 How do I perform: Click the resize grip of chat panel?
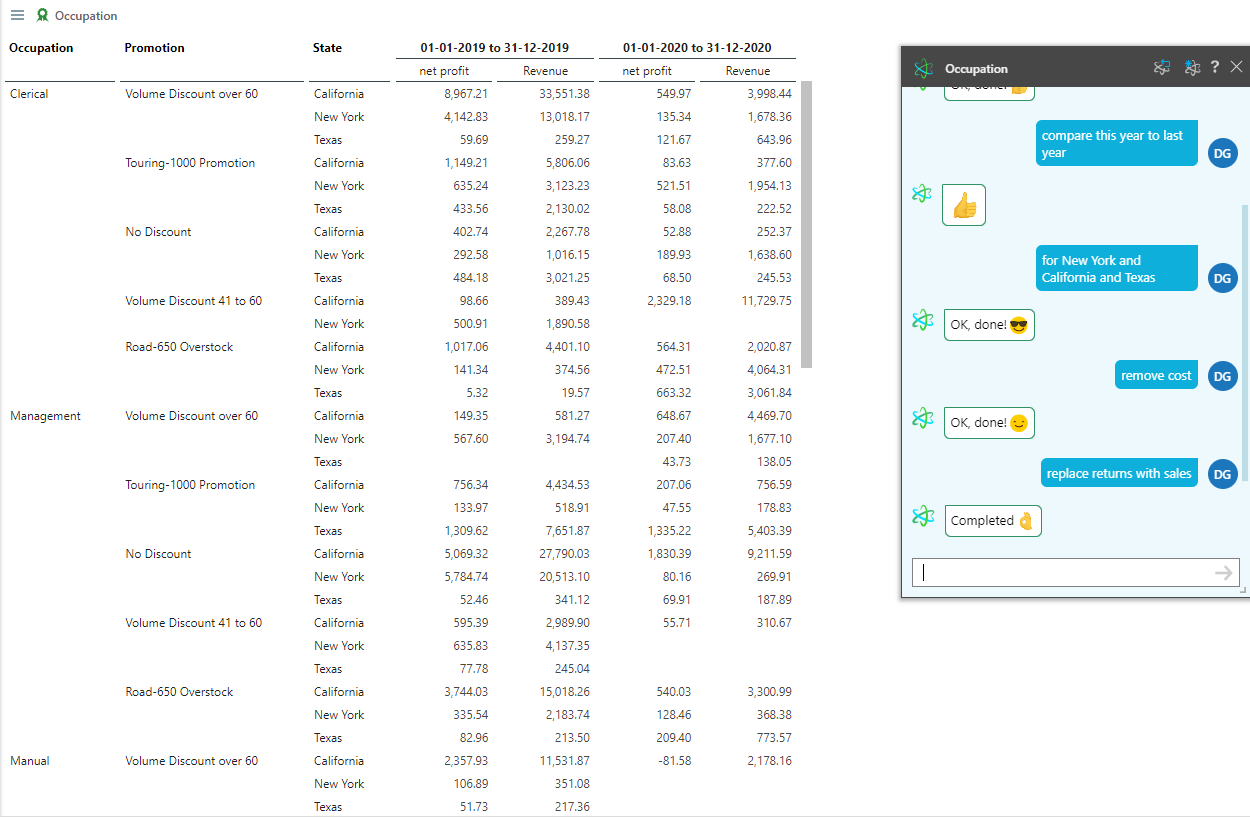click(1243, 590)
